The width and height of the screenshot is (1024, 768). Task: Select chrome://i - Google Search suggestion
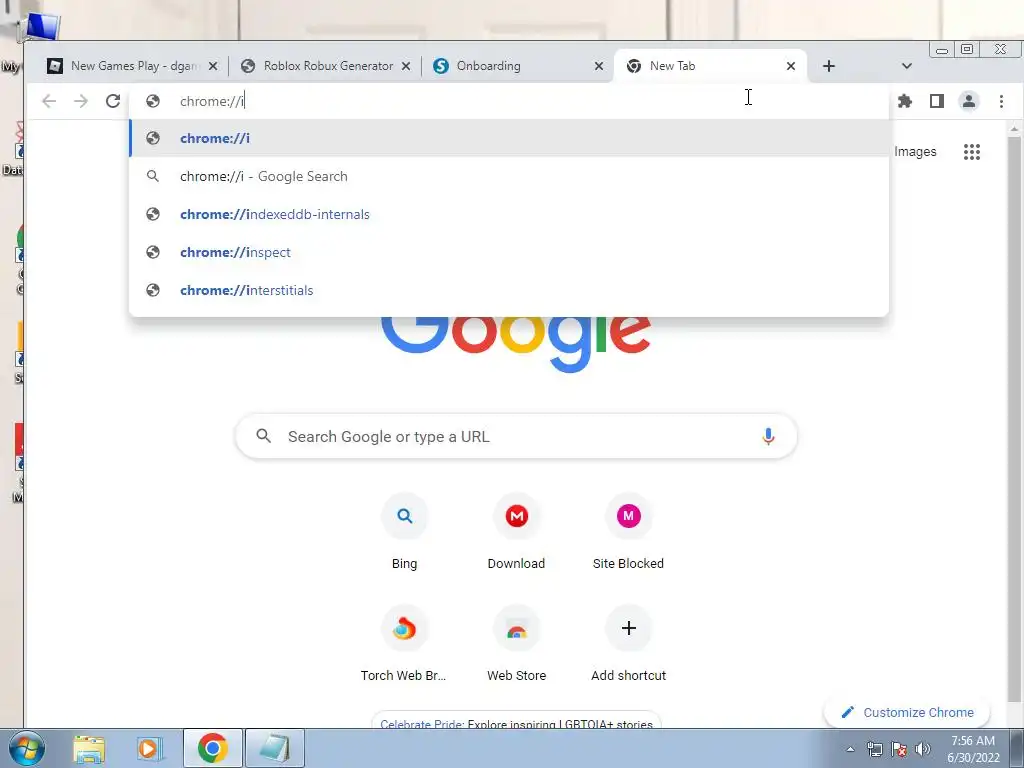click(509, 176)
